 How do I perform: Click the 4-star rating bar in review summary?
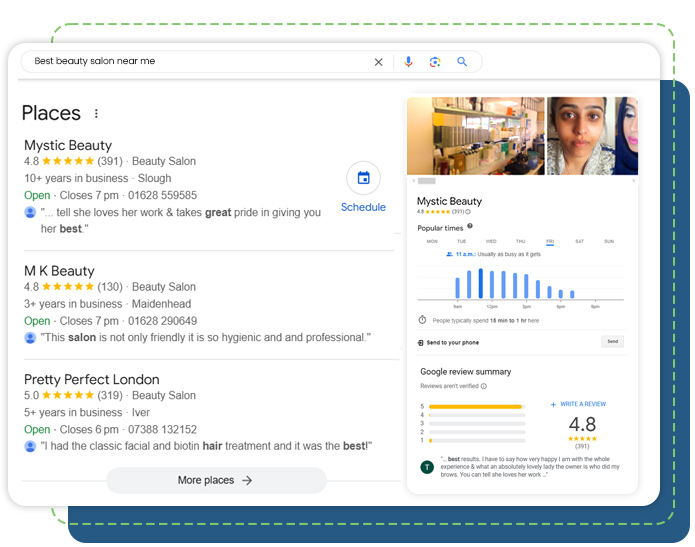click(x=477, y=415)
